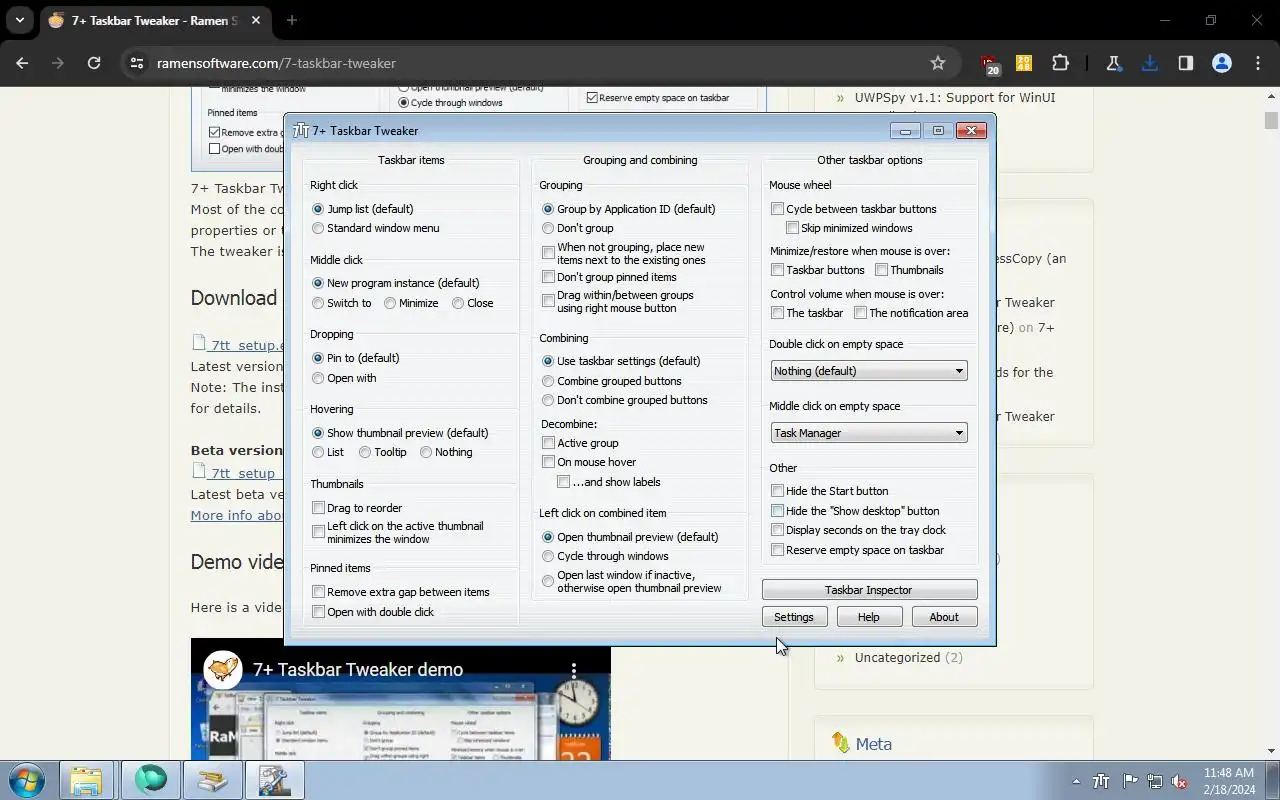Enable Remove extra gap between items
The image size is (1280, 800).
(400, 592)
